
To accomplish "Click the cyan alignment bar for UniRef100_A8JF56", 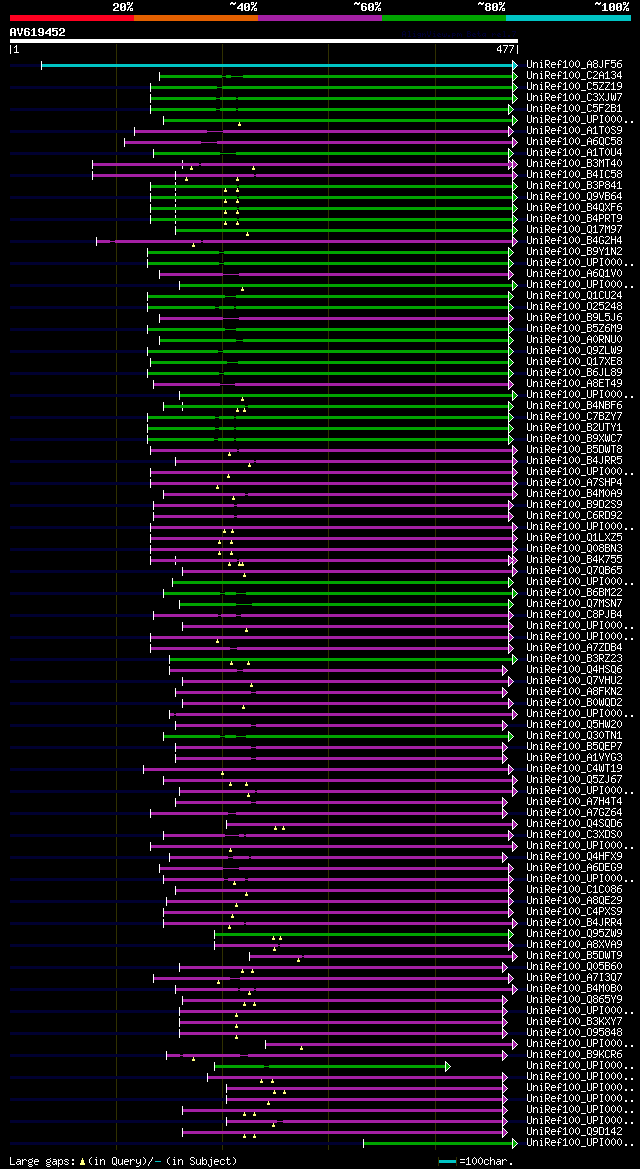I will pos(279,65).
